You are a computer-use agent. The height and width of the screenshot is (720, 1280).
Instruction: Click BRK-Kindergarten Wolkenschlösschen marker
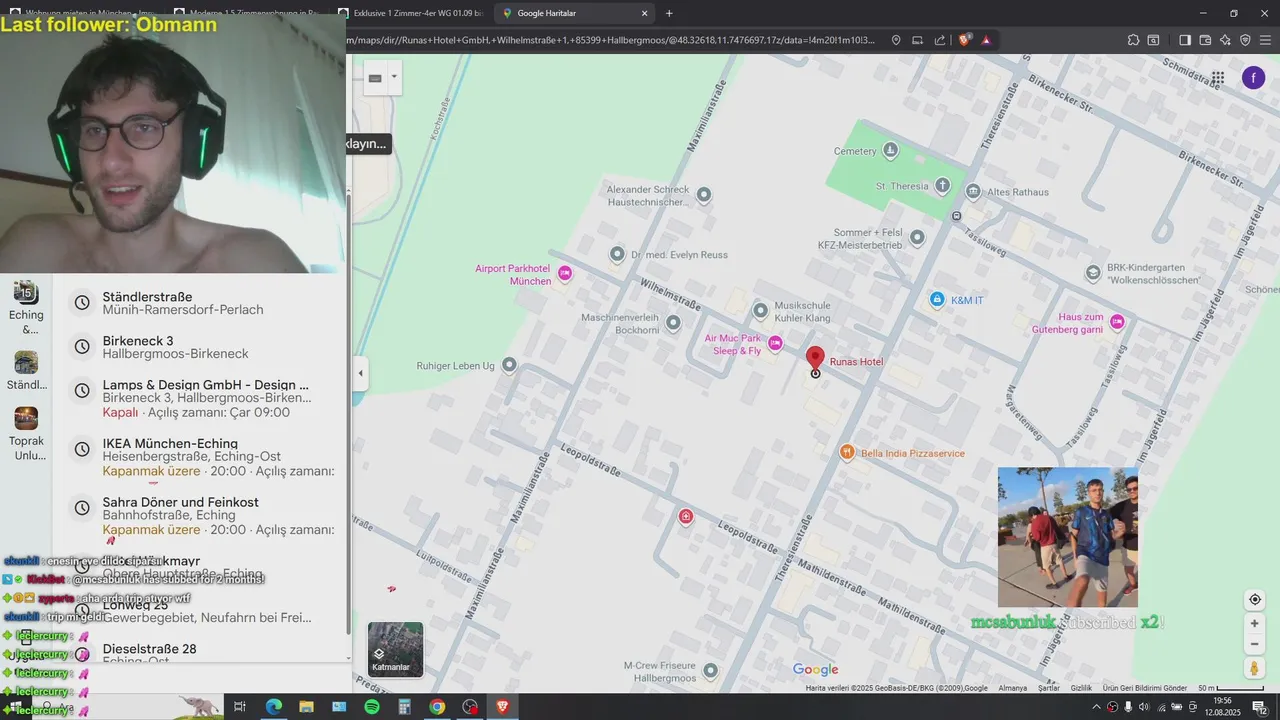coord(1092,271)
